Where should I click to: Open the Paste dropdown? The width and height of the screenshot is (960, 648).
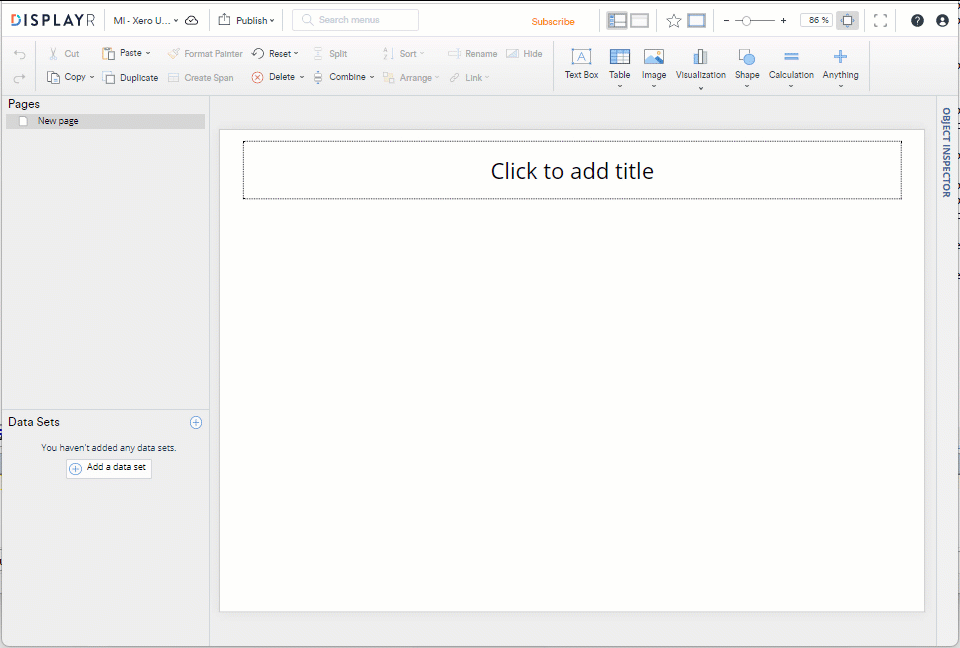126,53
